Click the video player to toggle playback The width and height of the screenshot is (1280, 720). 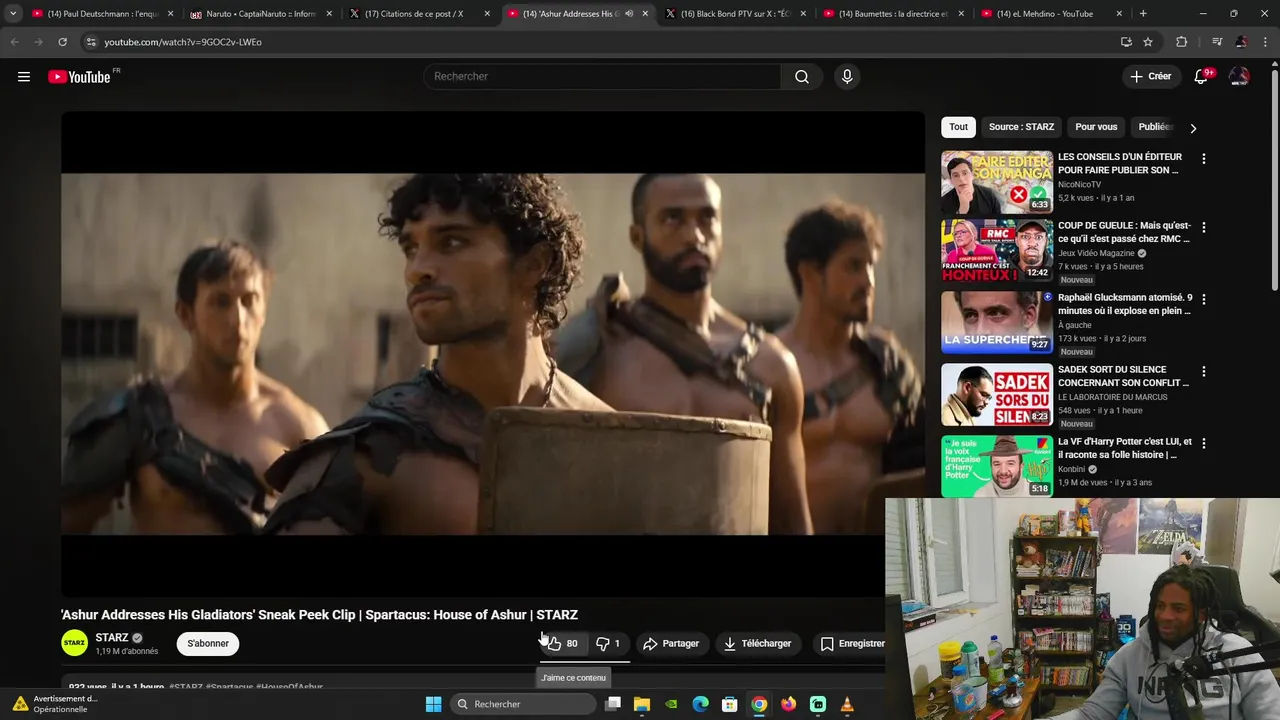tap(493, 354)
